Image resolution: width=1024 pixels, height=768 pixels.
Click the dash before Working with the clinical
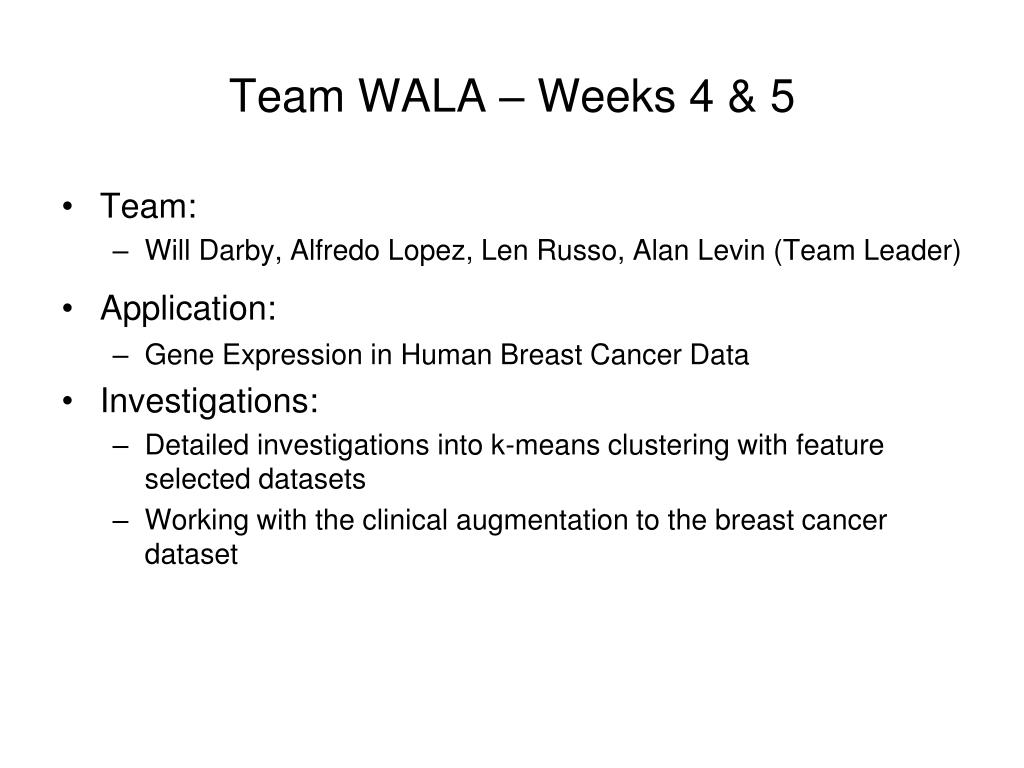point(121,522)
